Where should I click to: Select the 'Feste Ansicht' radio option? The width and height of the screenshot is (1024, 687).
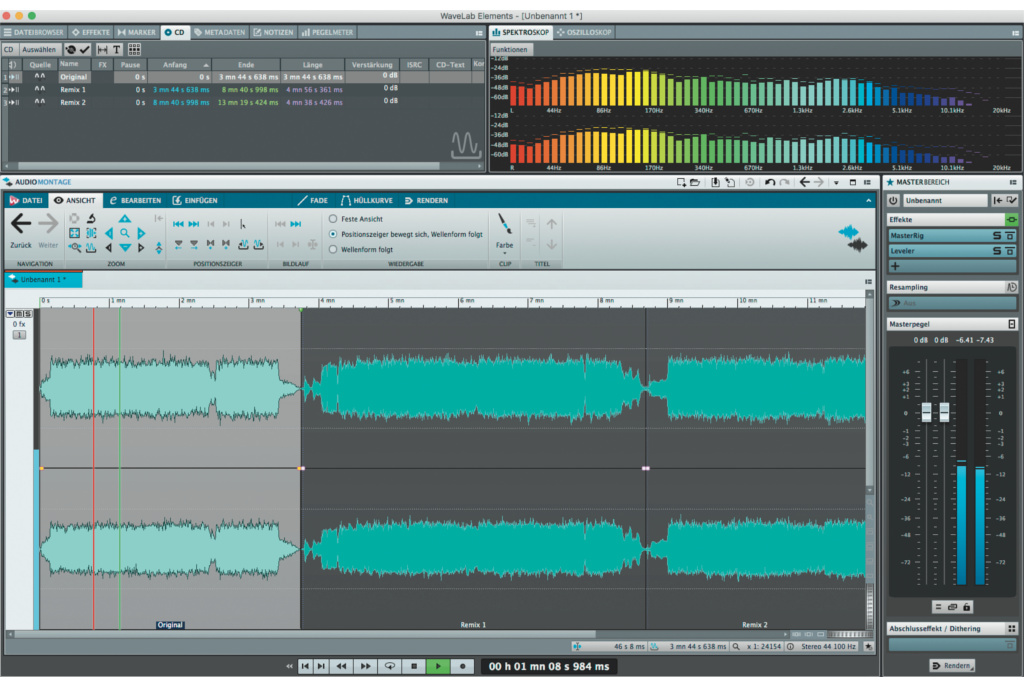[333, 218]
